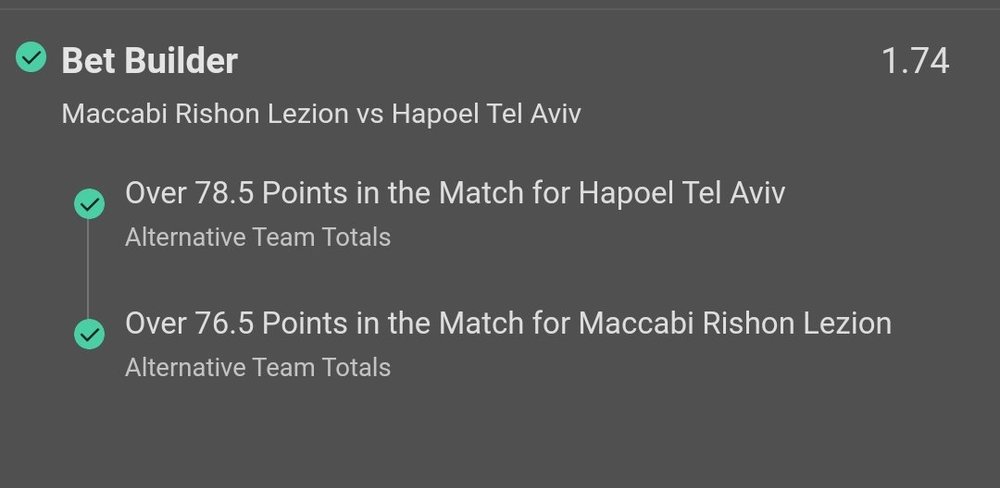Click the Maccabi Rishon Lezion name in the second leg
The height and width of the screenshot is (488, 1000).
(x=735, y=323)
